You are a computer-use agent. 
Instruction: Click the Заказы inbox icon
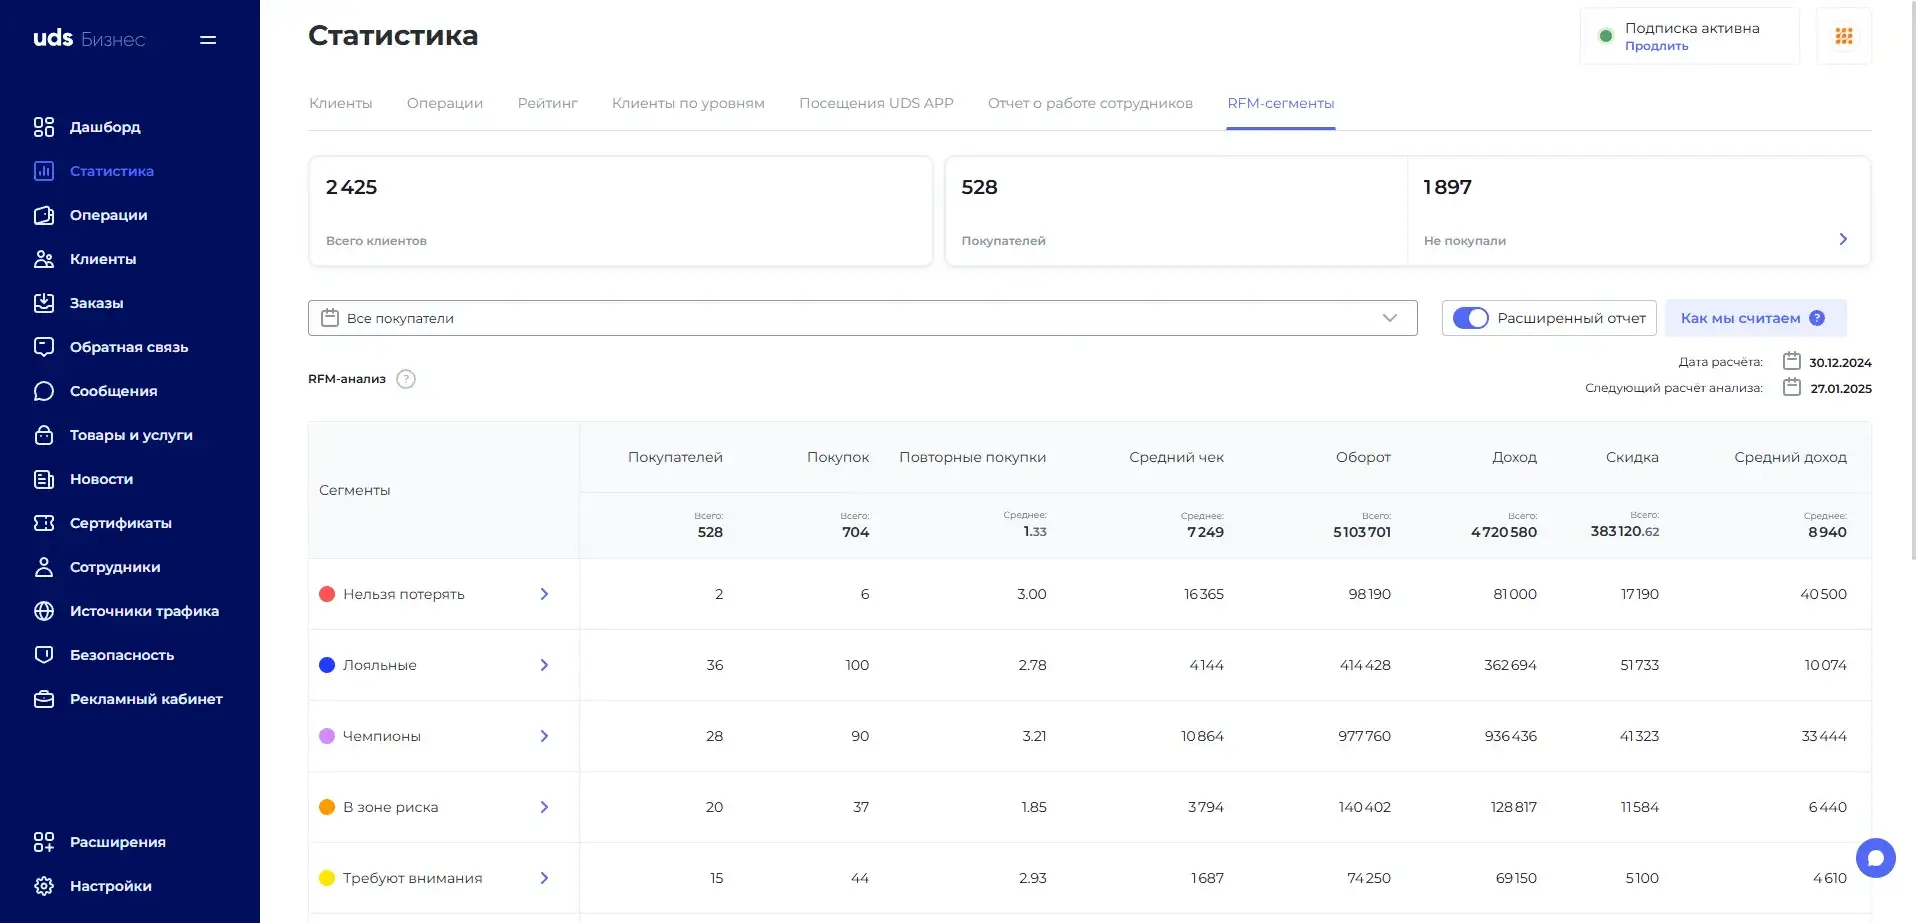[x=44, y=303]
